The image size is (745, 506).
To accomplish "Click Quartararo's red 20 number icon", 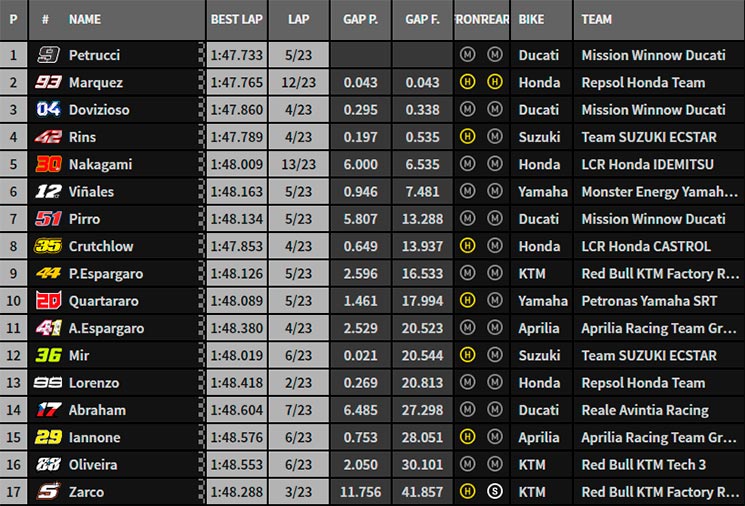I will tap(48, 301).
